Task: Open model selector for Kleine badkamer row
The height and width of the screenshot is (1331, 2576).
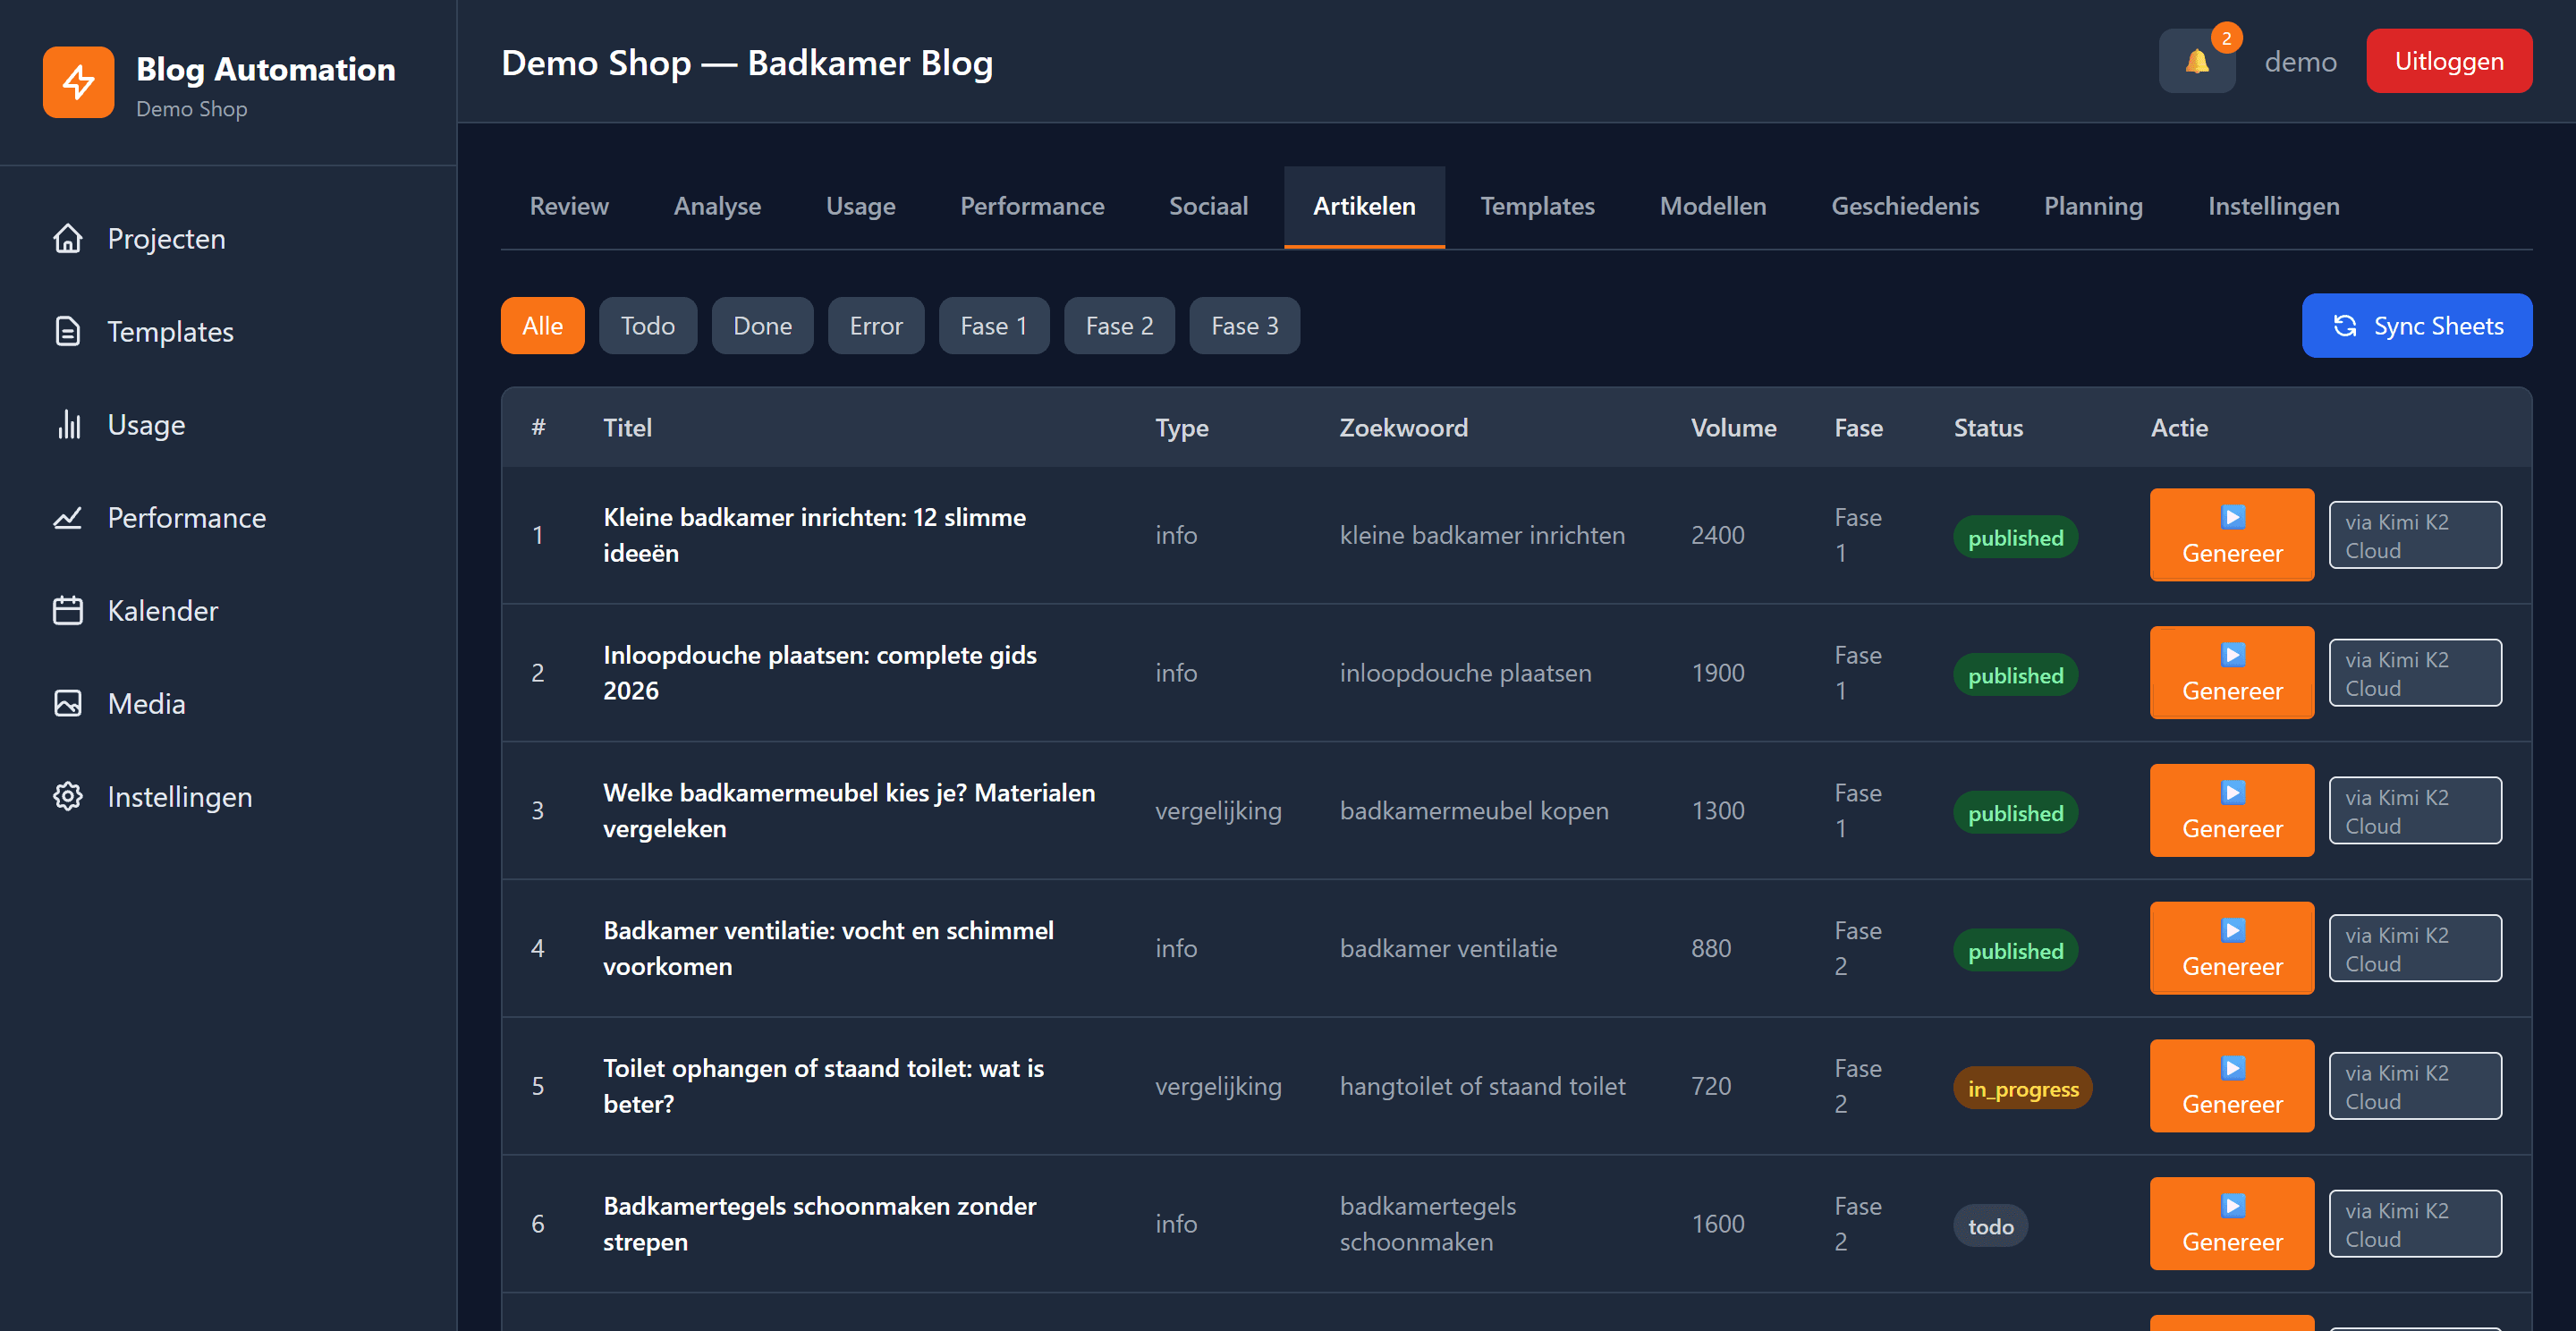Action: coord(2415,535)
